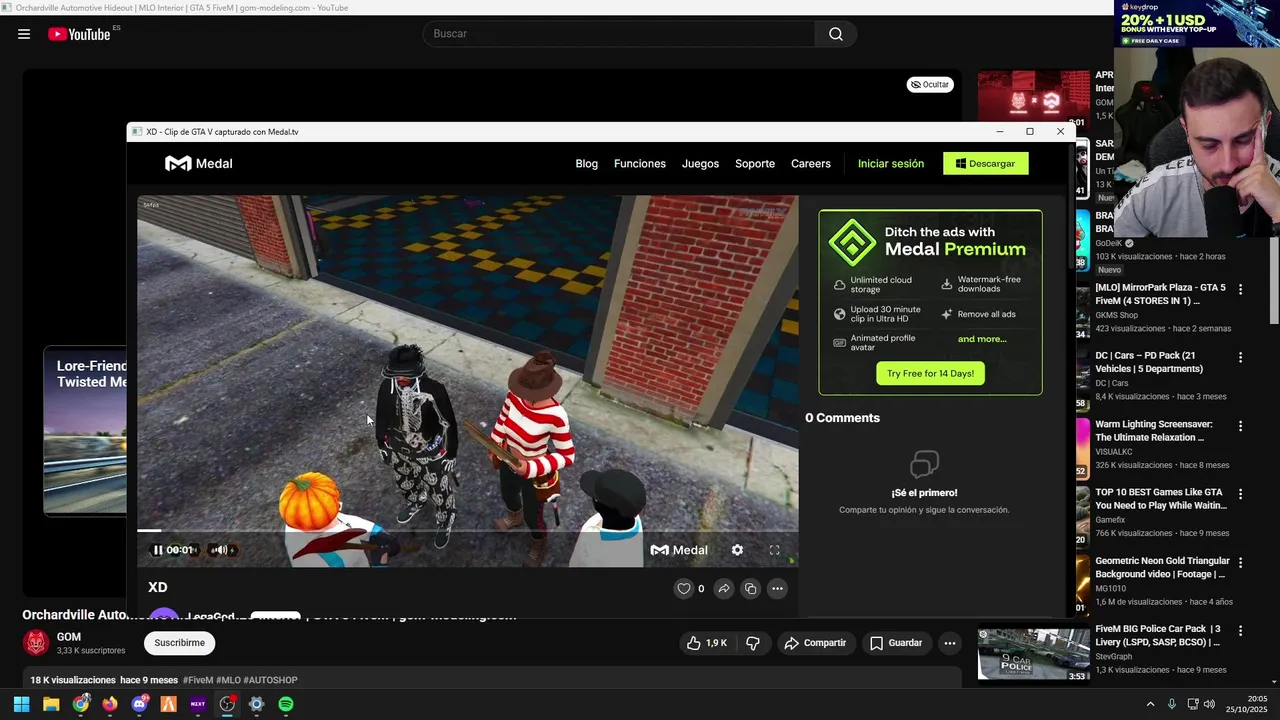Open Blog in Medal navigation
Screen dimensions: 1280x720
tap(587, 164)
